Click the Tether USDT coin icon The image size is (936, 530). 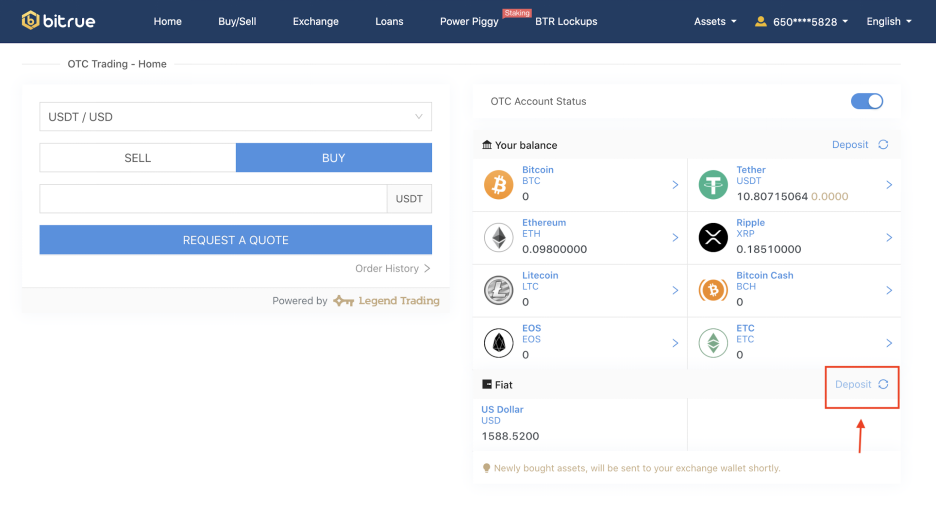coord(713,185)
